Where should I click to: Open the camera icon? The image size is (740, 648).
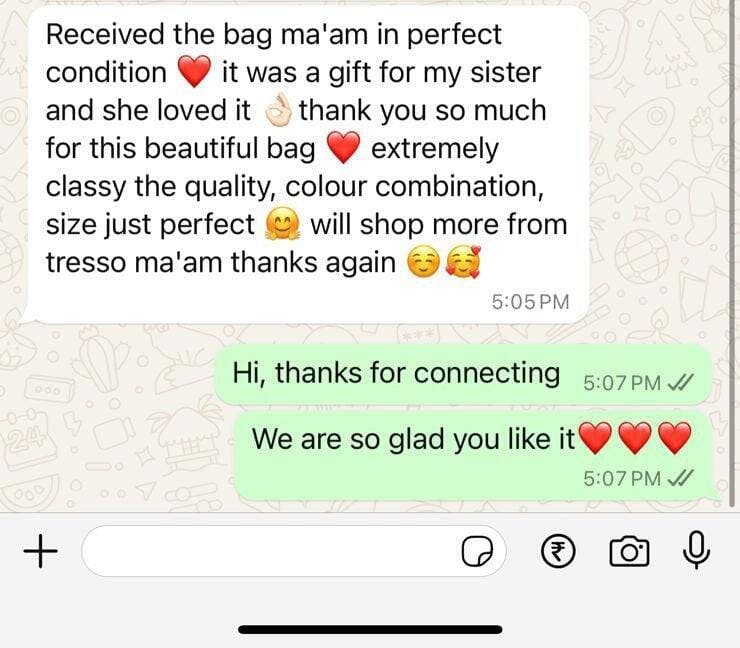(x=630, y=551)
